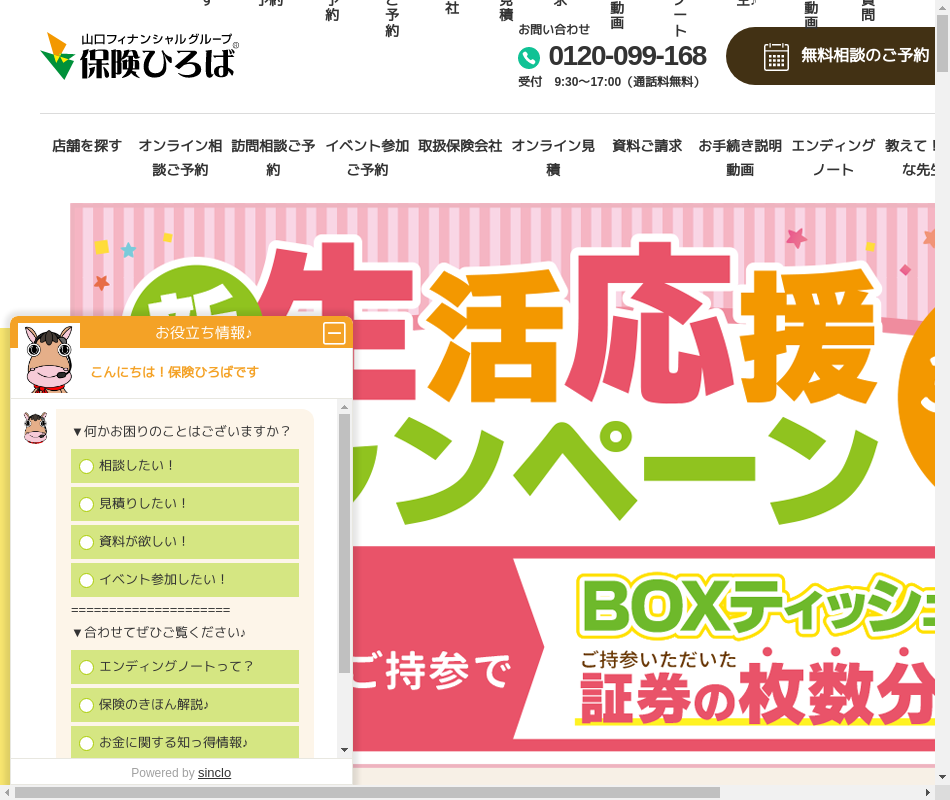Image resolution: width=950 pixels, height=800 pixels.
Task: Go to 資料ご請求 in navigation
Action: point(647,146)
